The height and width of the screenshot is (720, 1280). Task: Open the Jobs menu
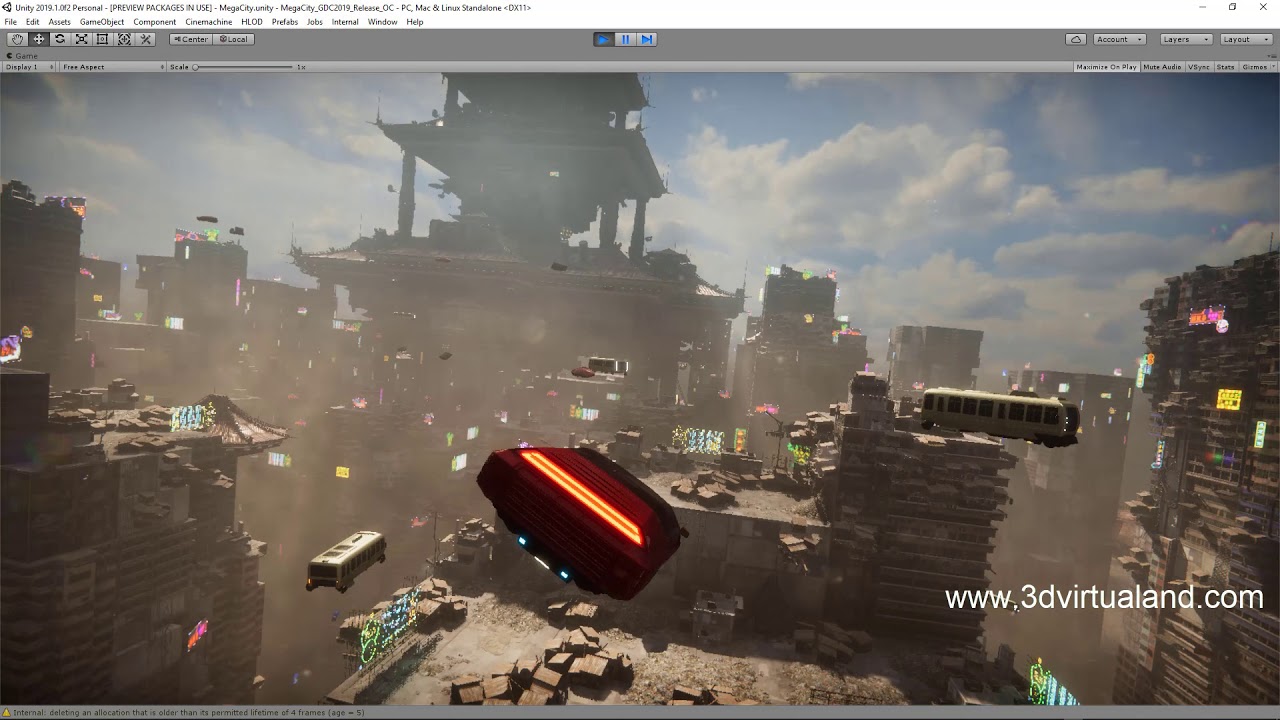(315, 22)
